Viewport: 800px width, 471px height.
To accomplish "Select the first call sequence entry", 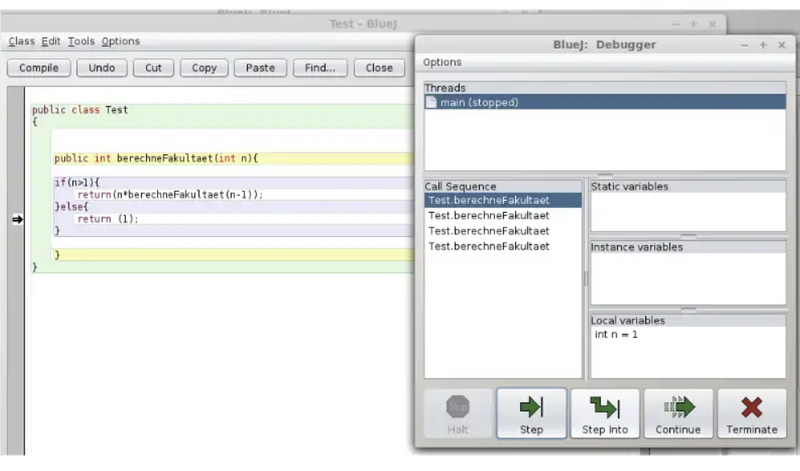I will [488, 200].
